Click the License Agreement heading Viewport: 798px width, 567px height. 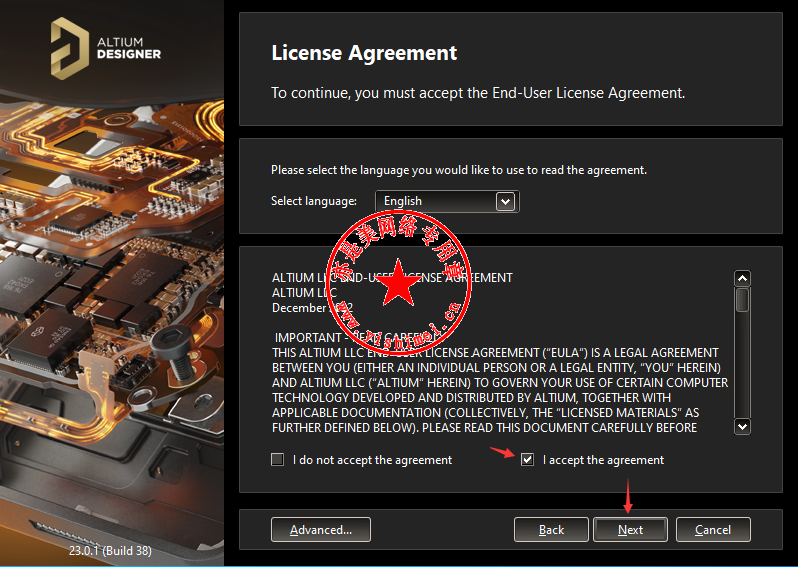tap(364, 53)
